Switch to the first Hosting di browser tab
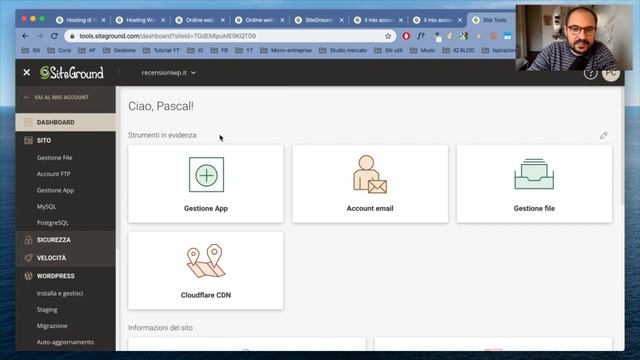The height and width of the screenshot is (360, 640). click(81, 20)
